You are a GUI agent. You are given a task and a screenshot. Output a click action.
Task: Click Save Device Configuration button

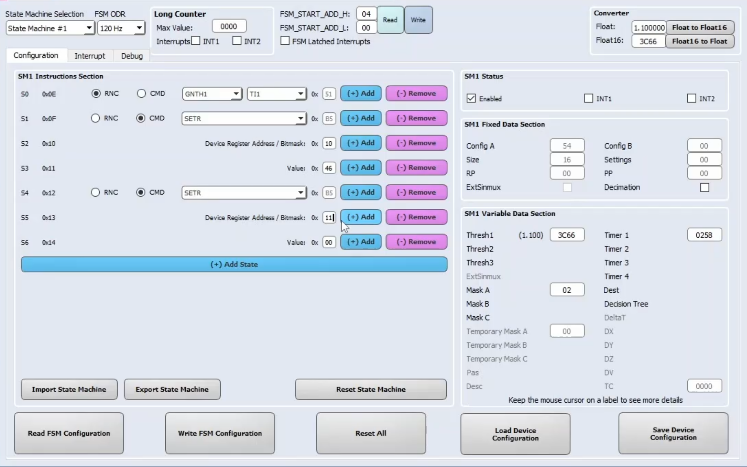pyautogui.click(x=673, y=434)
